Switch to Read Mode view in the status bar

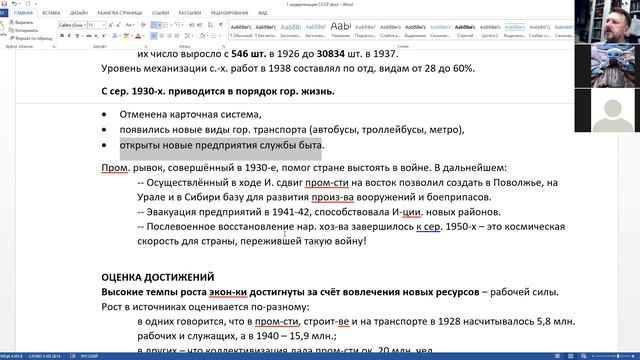click(x=558, y=356)
